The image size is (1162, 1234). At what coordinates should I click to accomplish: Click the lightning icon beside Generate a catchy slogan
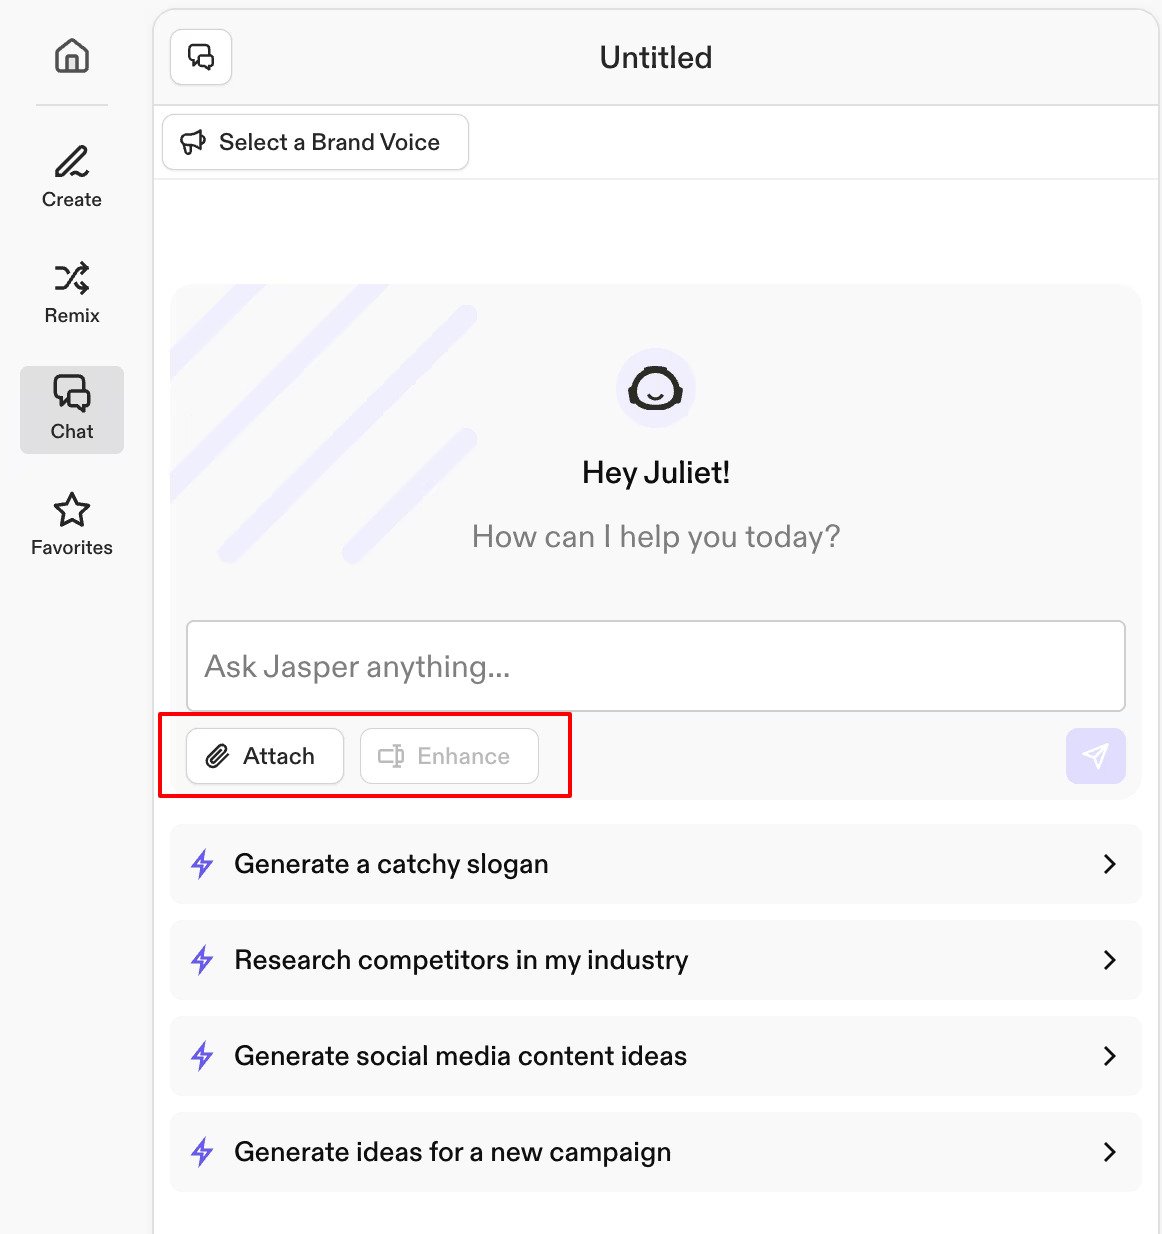click(x=203, y=864)
